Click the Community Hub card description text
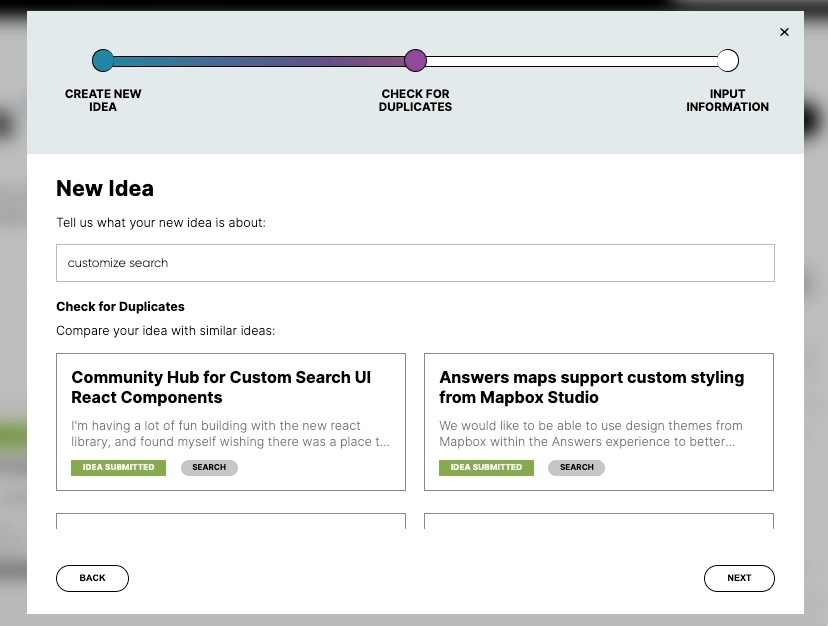The width and height of the screenshot is (828, 626). coord(230,434)
